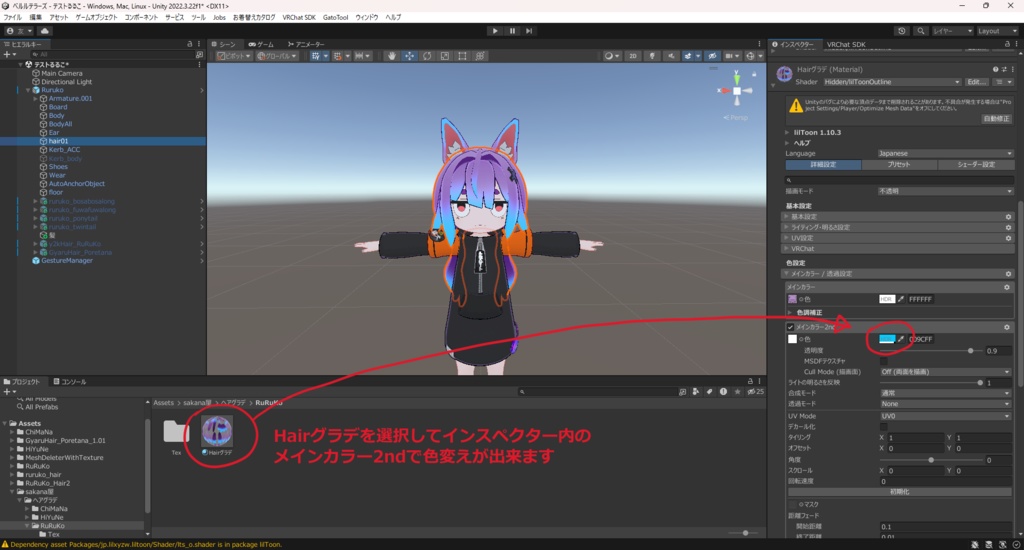
Task: Open the global search magnifier icon
Action: point(920,31)
